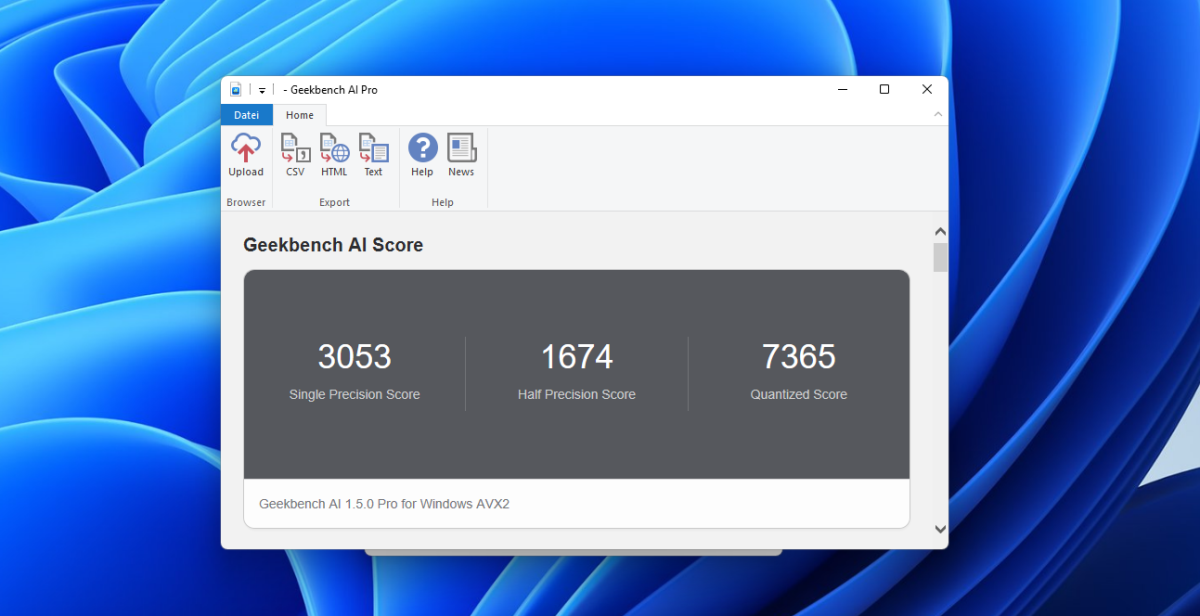This screenshot has width=1200, height=616.
Task: Minimize the Geekbench AI Pro window
Action: pos(841,89)
